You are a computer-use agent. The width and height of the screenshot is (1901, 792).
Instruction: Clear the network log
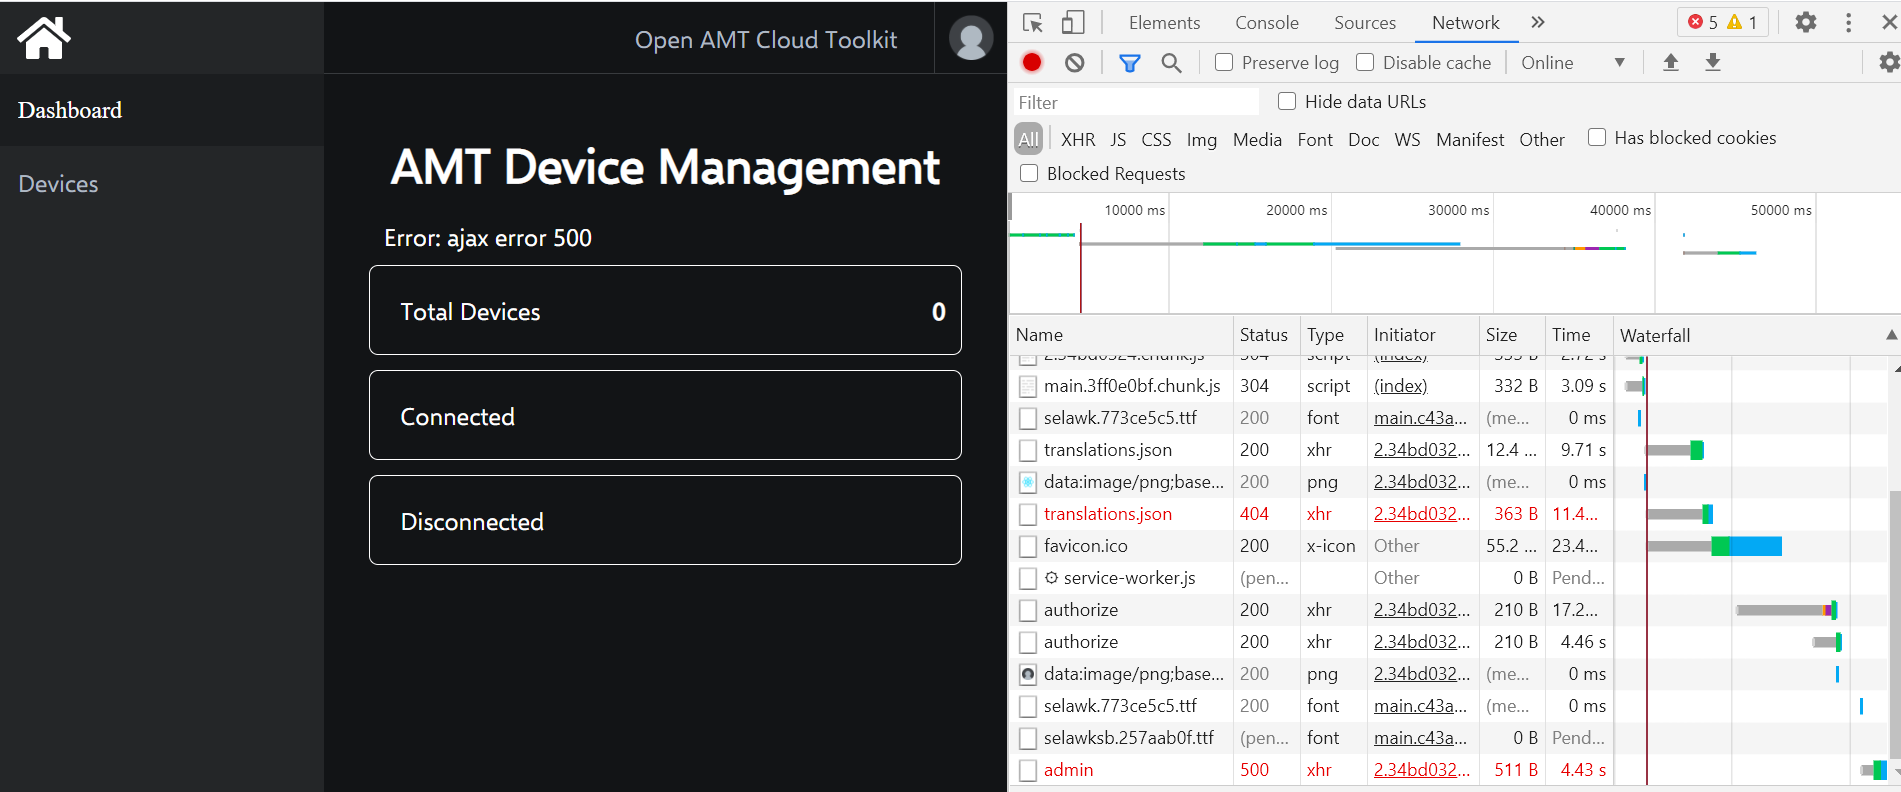(1075, 62)
